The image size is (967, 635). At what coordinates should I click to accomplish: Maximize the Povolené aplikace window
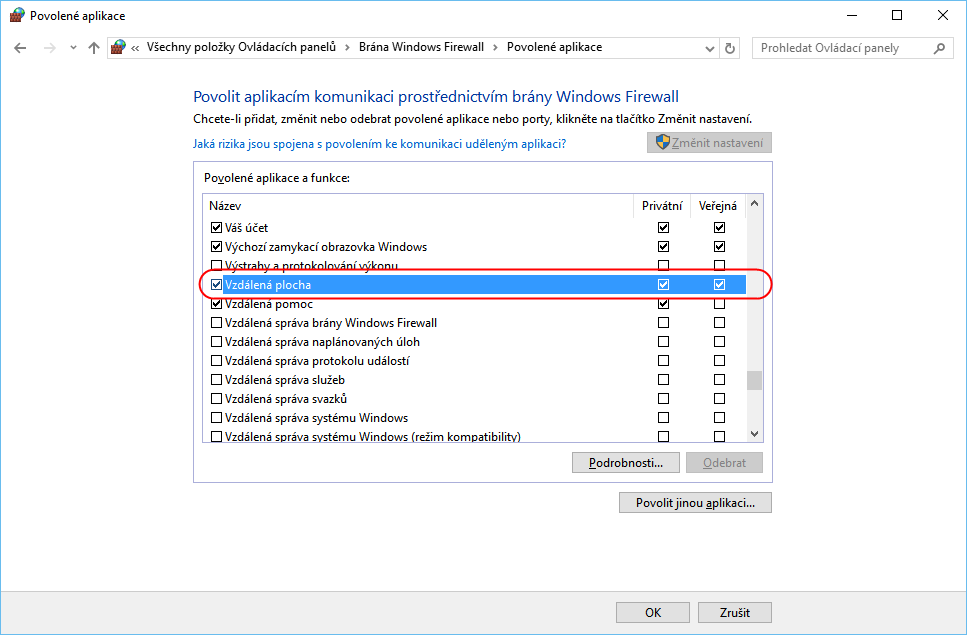pos(897,15)
